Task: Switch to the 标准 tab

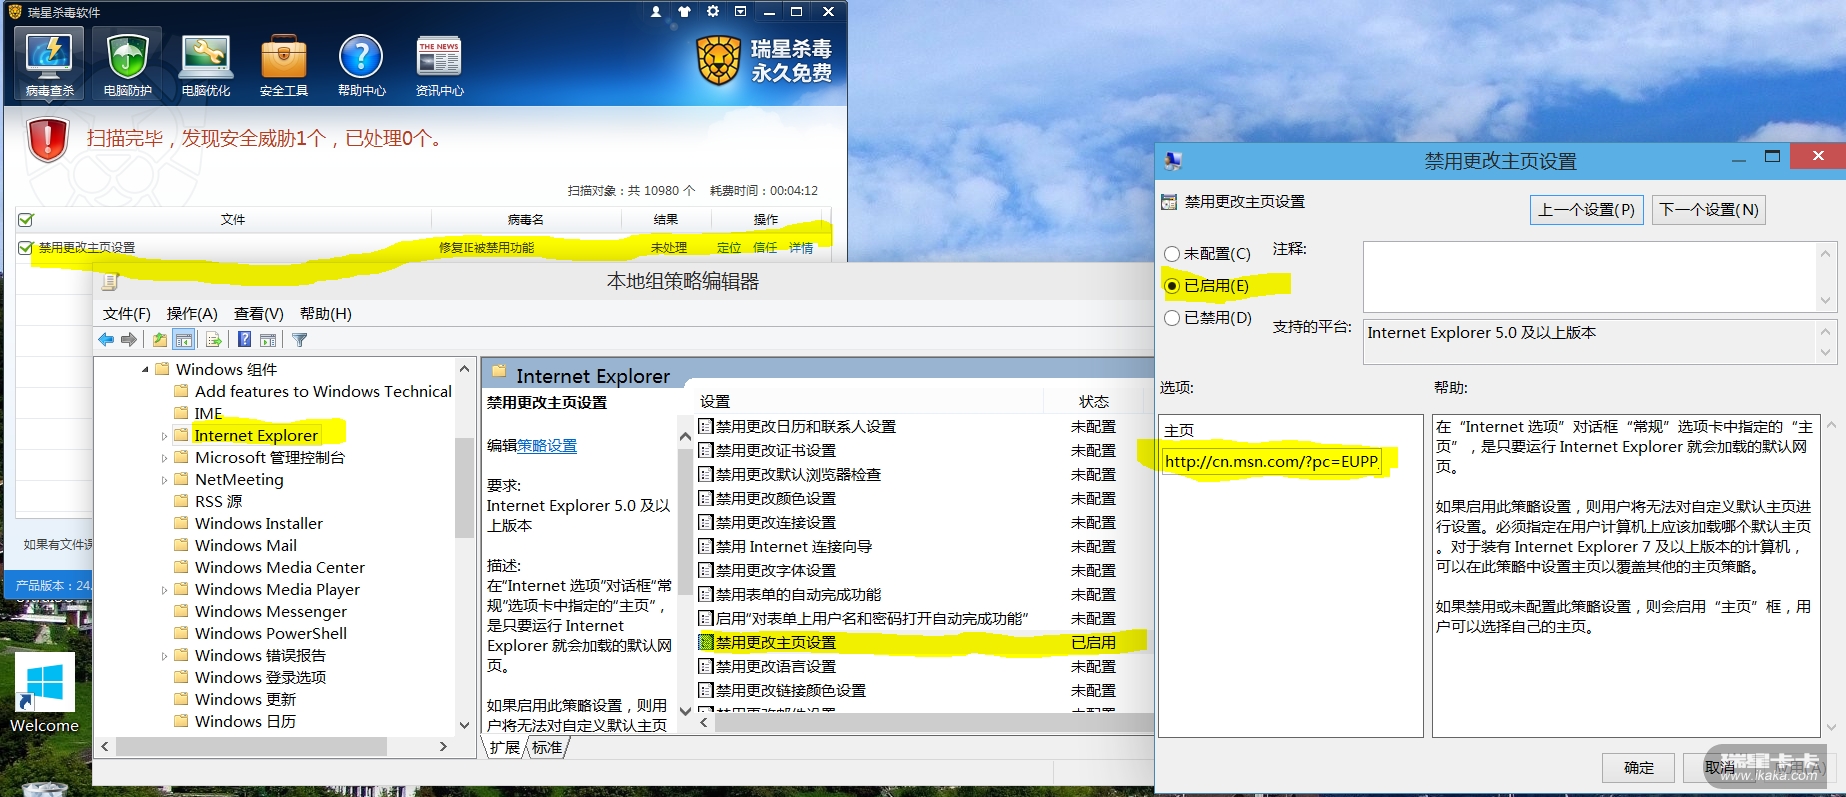Action: [x=547, y=748]
